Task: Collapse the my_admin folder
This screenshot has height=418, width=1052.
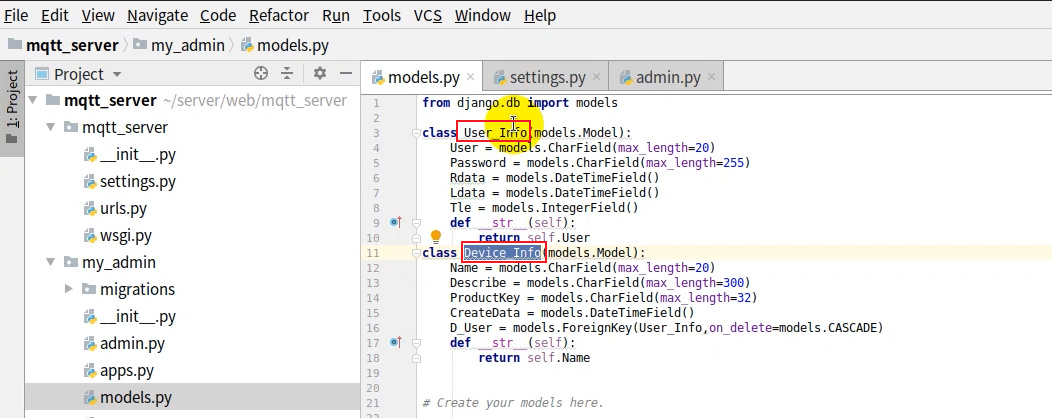Action: (x=50, y=262)
